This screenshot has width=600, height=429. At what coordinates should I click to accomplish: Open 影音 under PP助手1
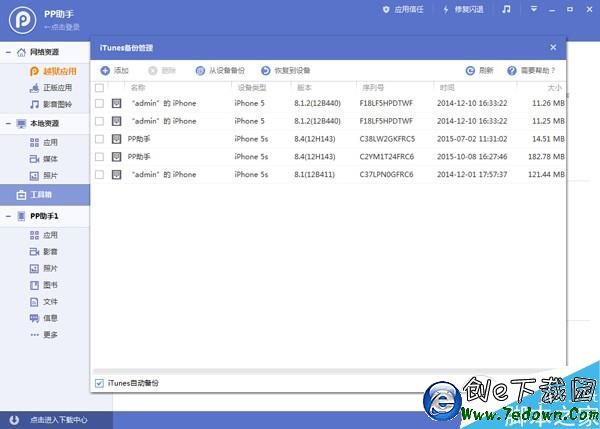pos(44,251)
